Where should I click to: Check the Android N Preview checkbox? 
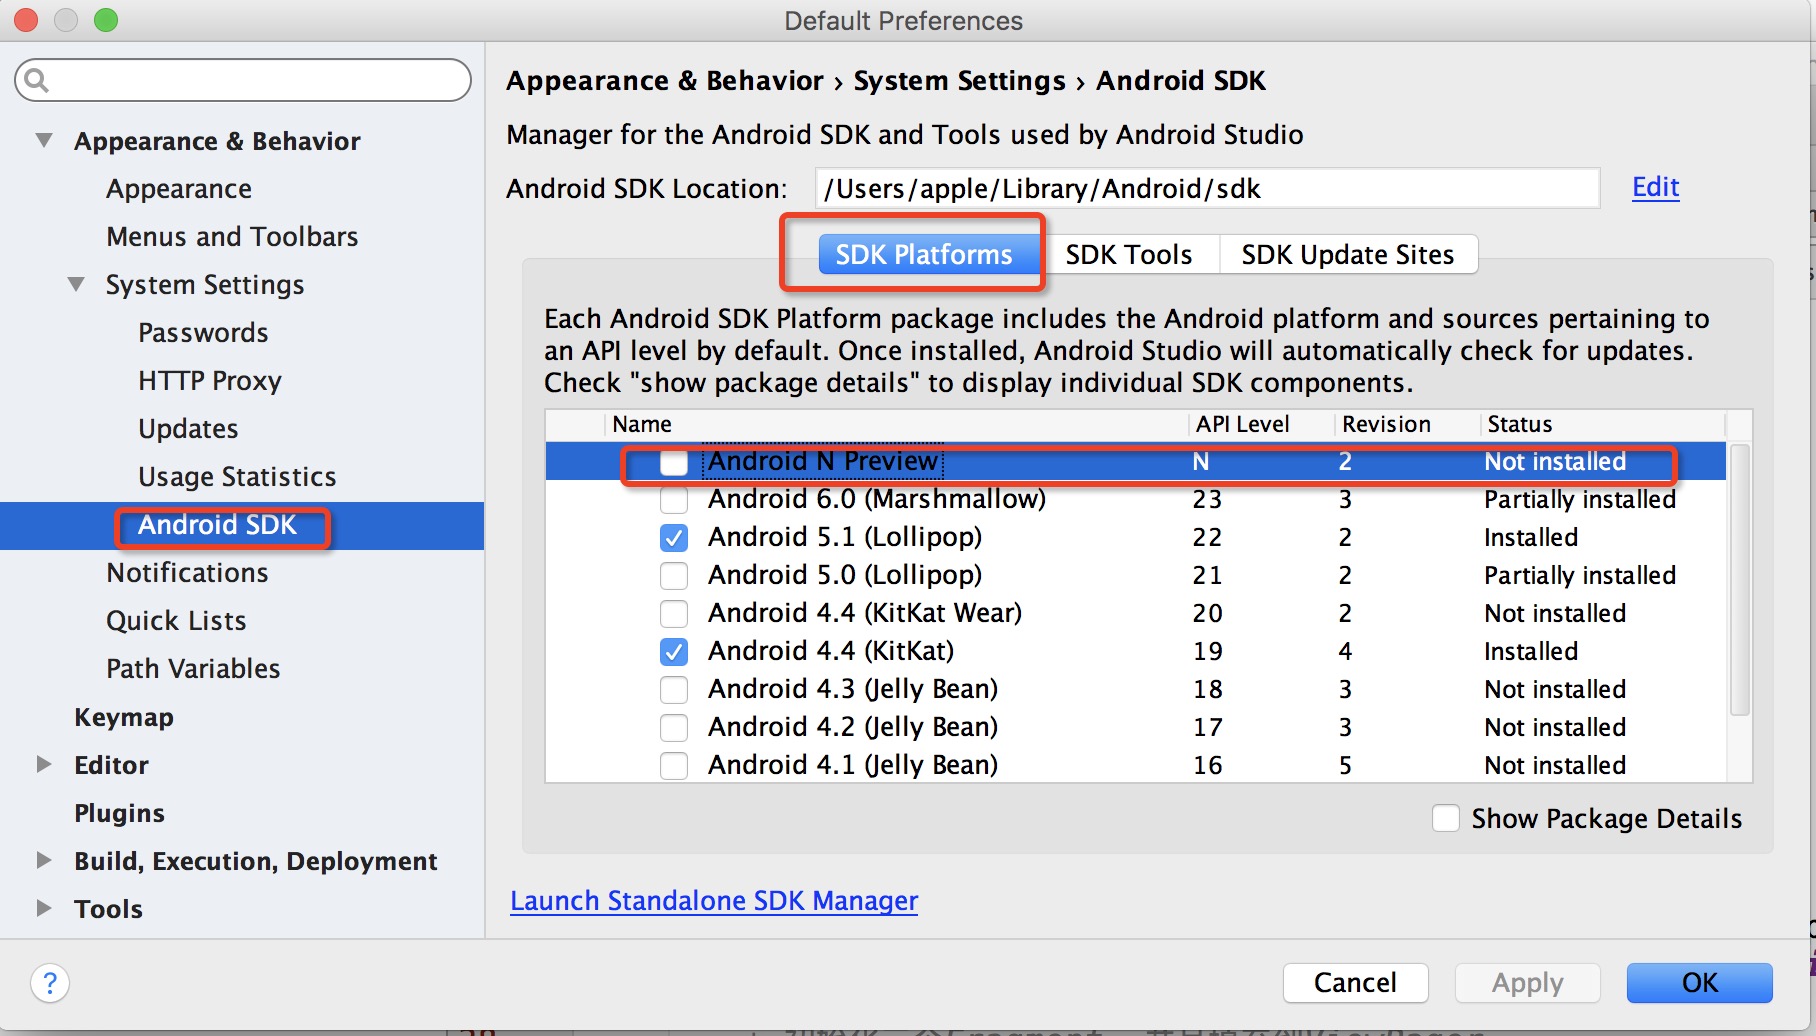(x=674, y=462)
